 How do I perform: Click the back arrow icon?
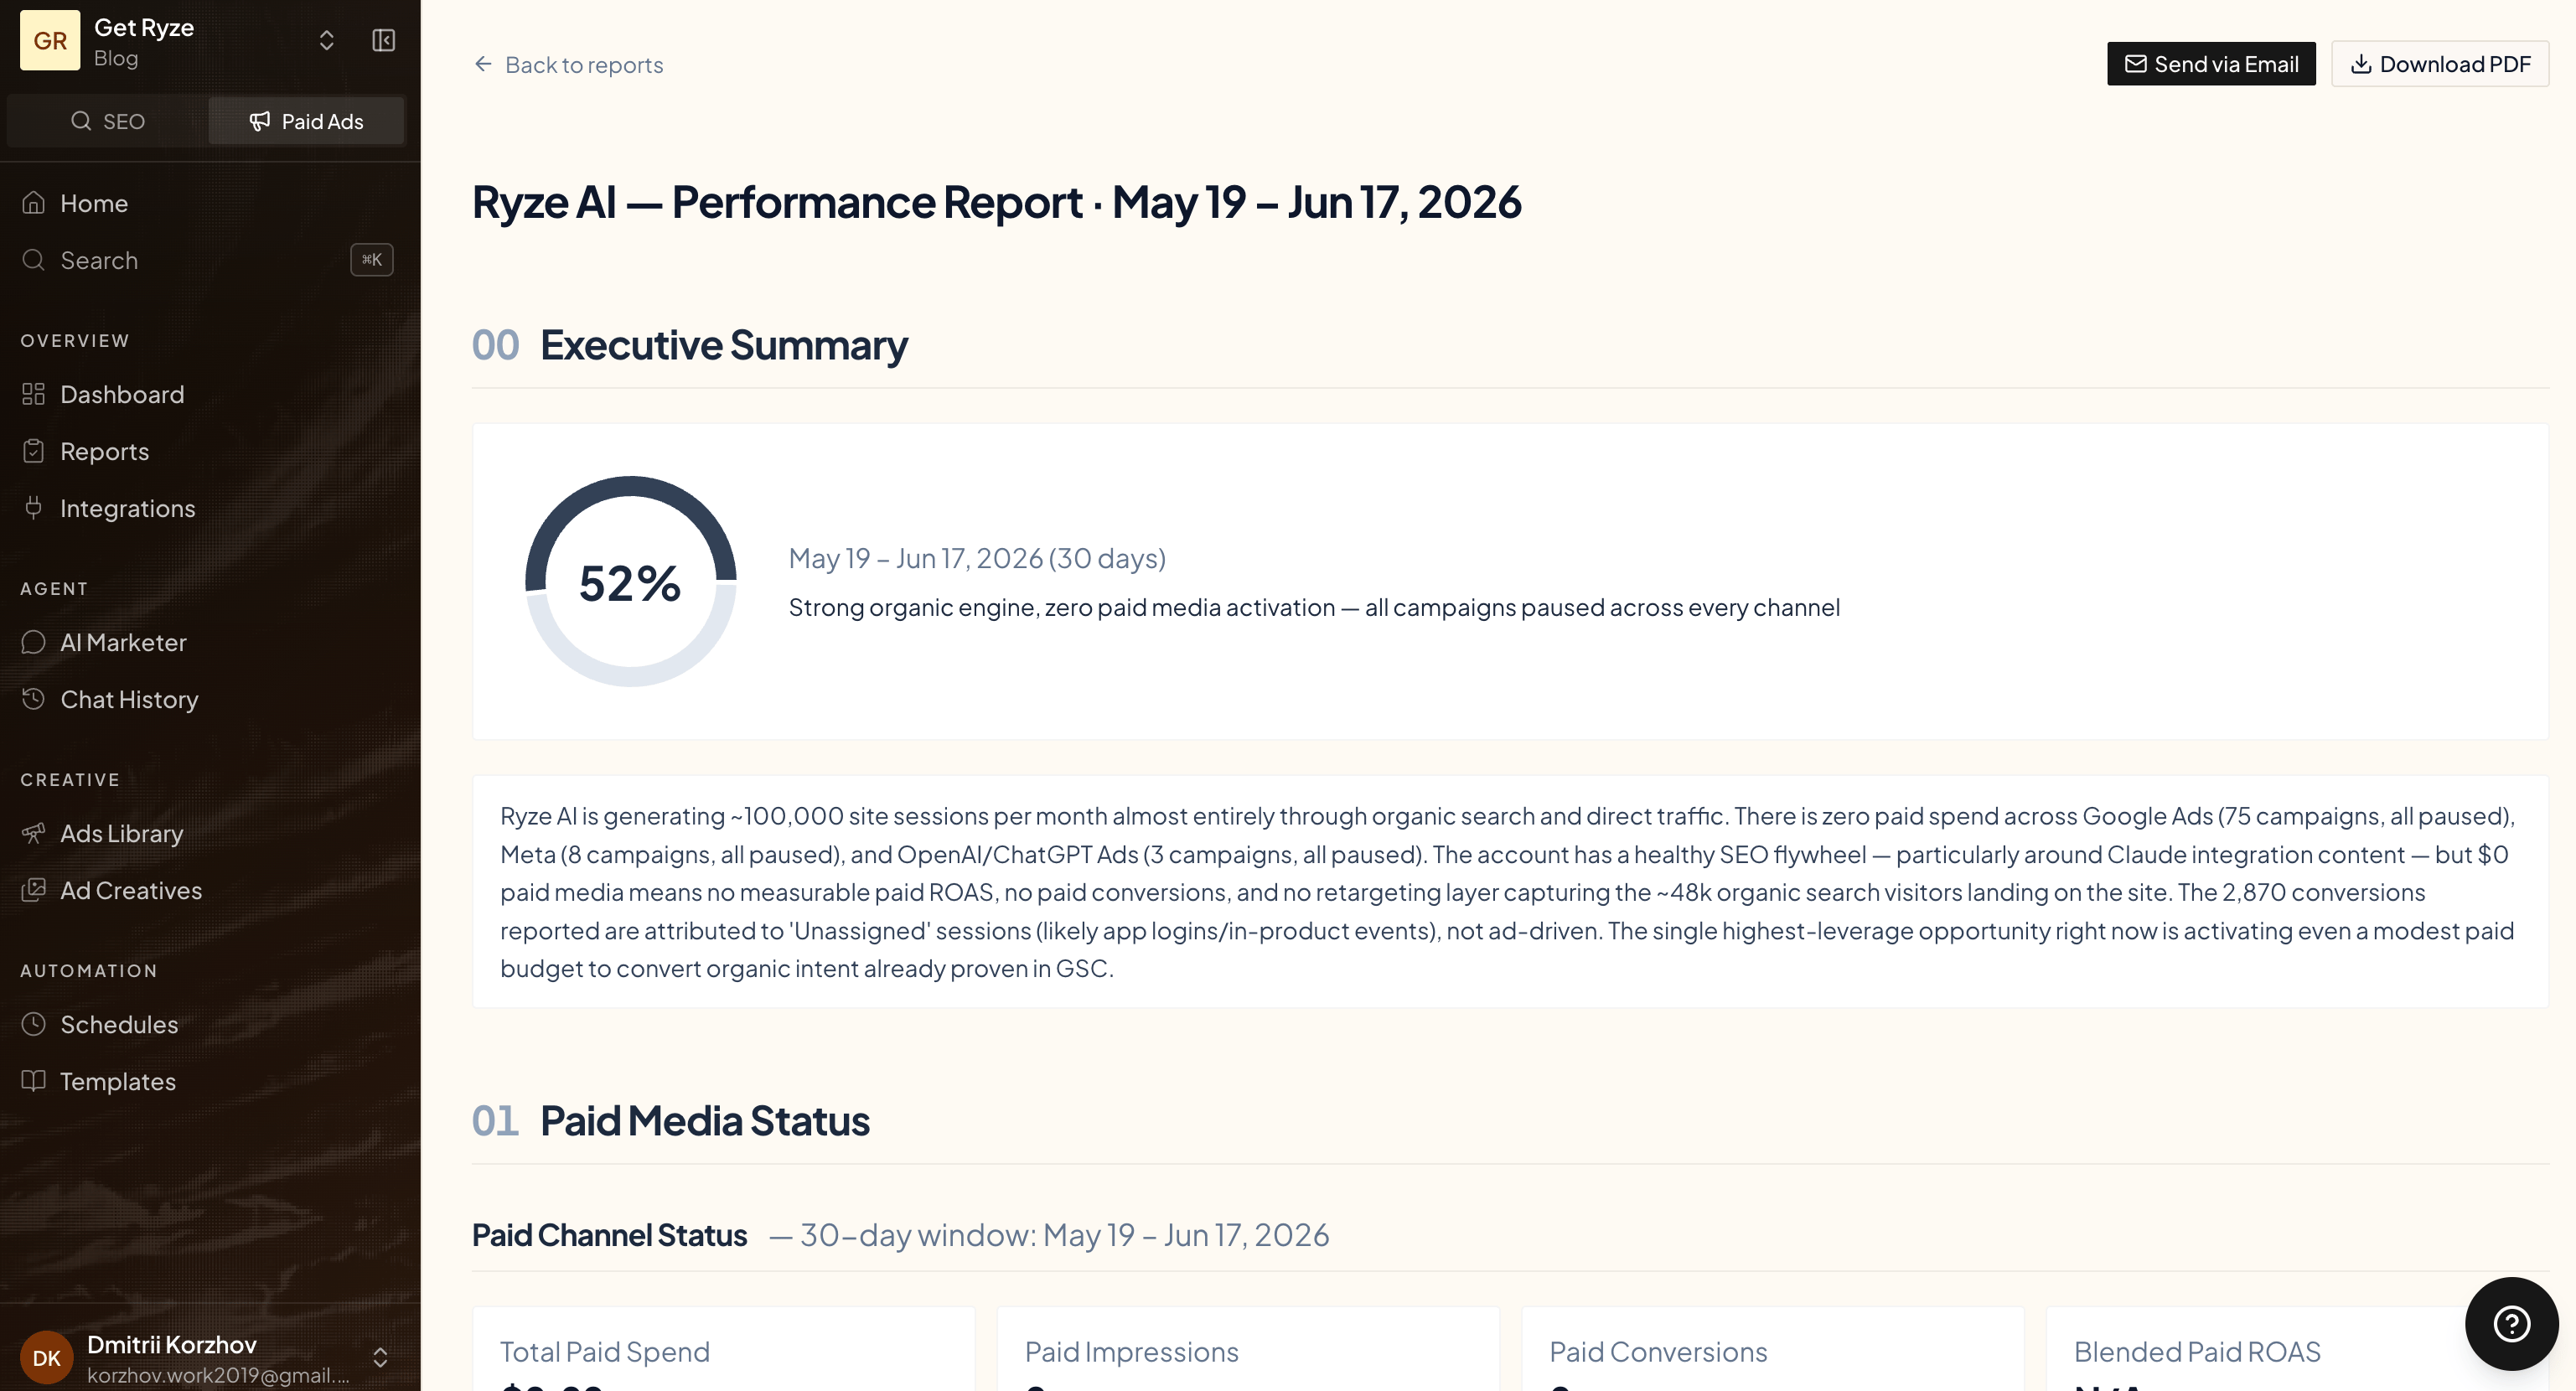point(483,64)
